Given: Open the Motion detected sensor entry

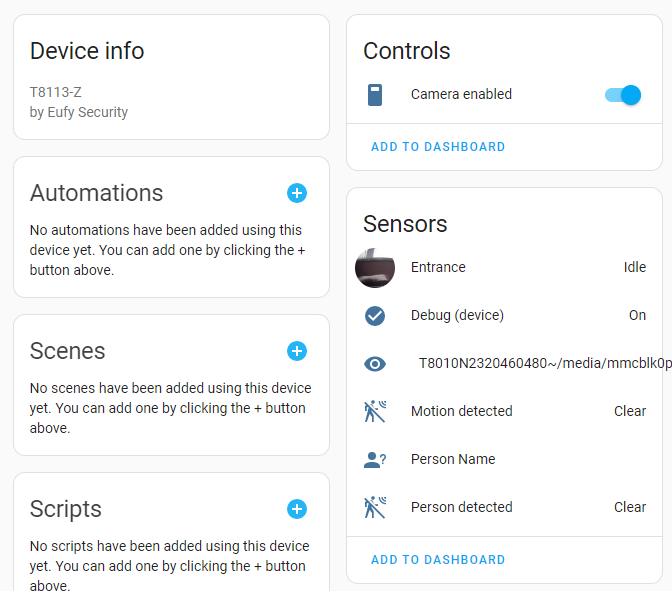Looking at the screenshot, I should (461, 411).
